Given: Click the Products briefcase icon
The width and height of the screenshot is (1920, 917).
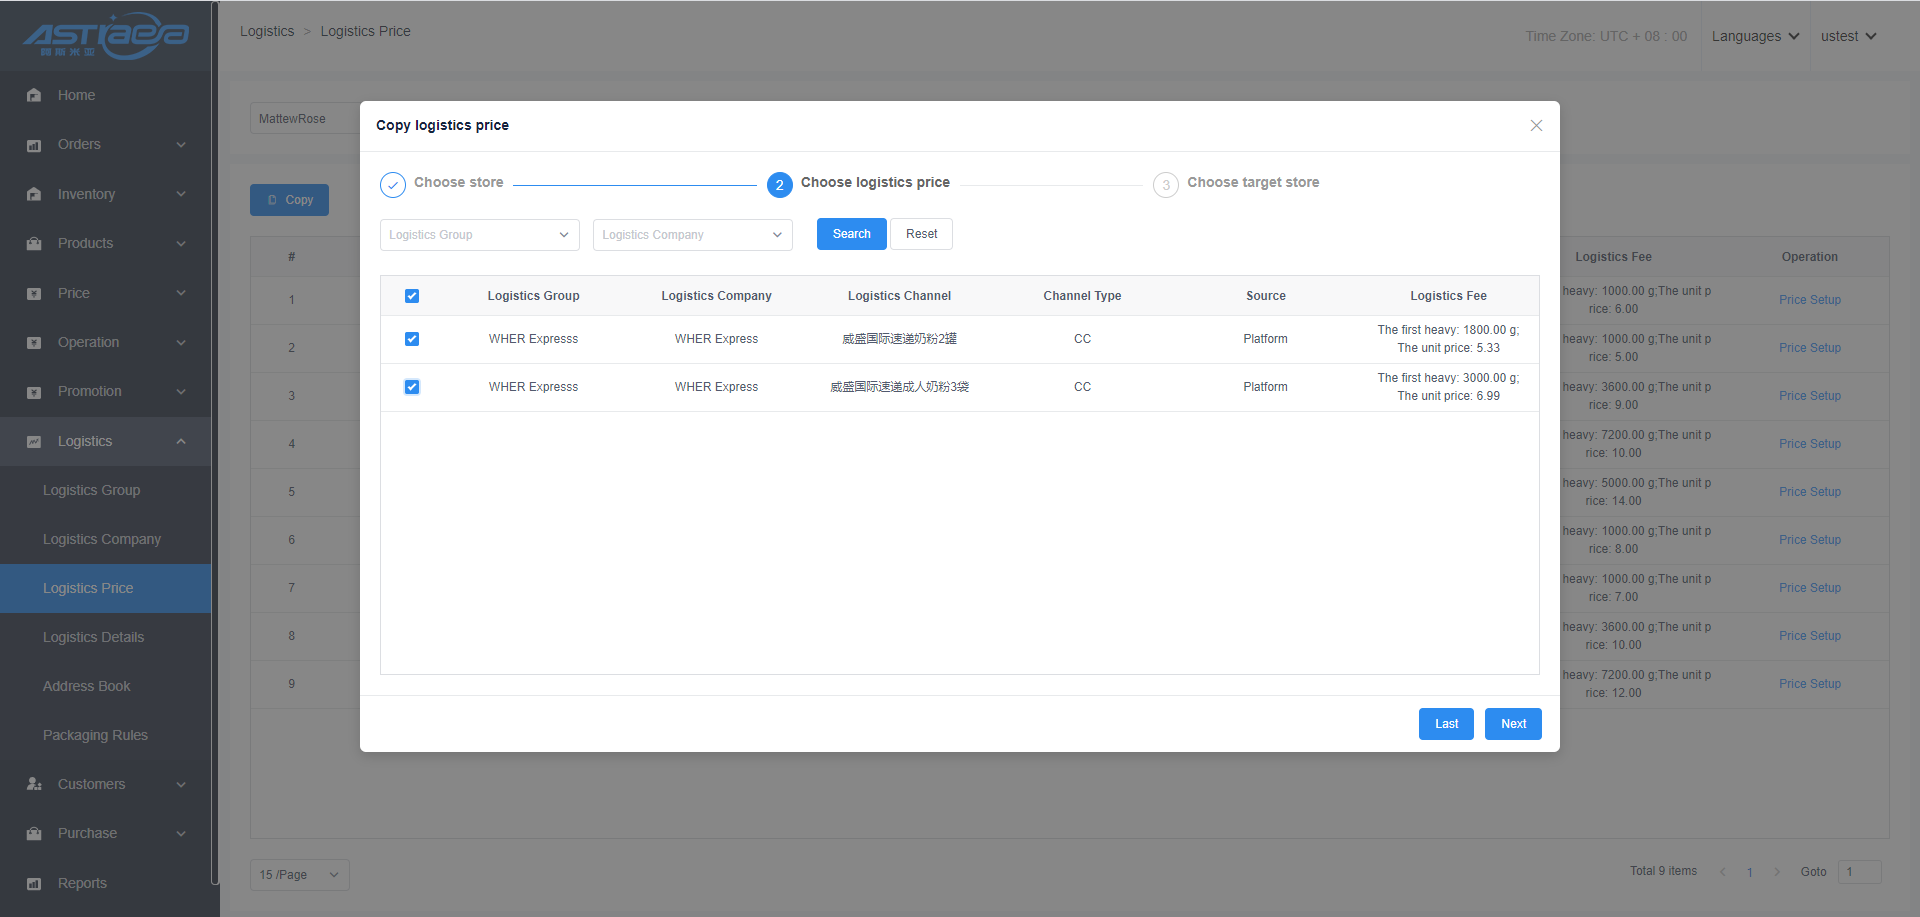Looking at the screenshot, I should tap(34, 244).
